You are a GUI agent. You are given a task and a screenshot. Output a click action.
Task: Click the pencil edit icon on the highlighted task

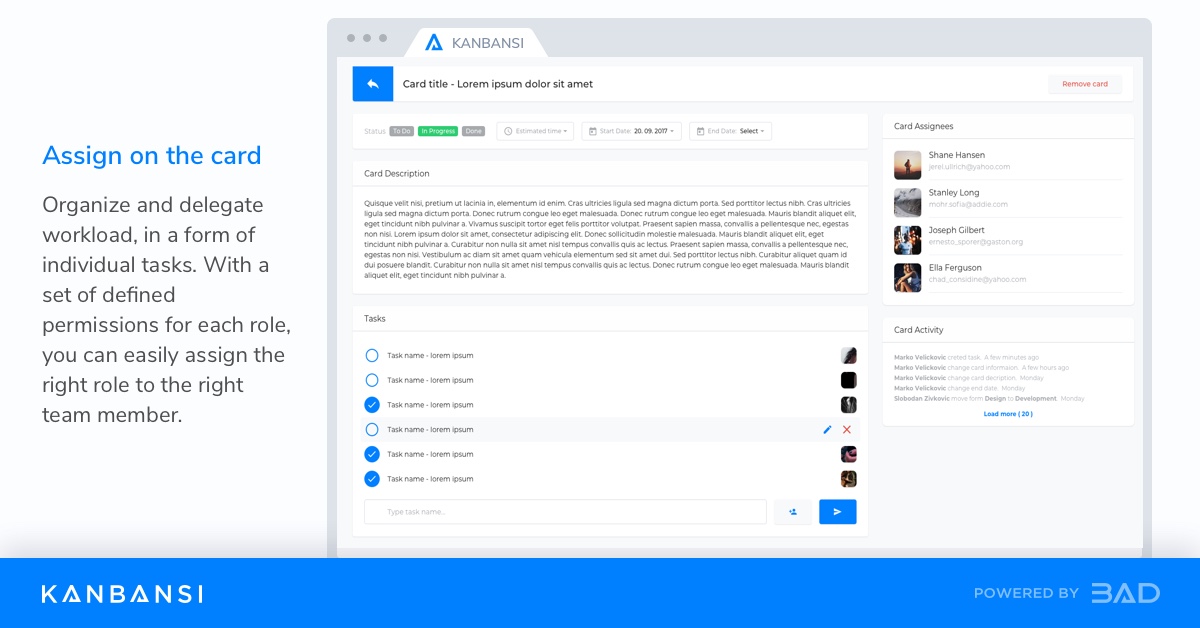point(827,429)
